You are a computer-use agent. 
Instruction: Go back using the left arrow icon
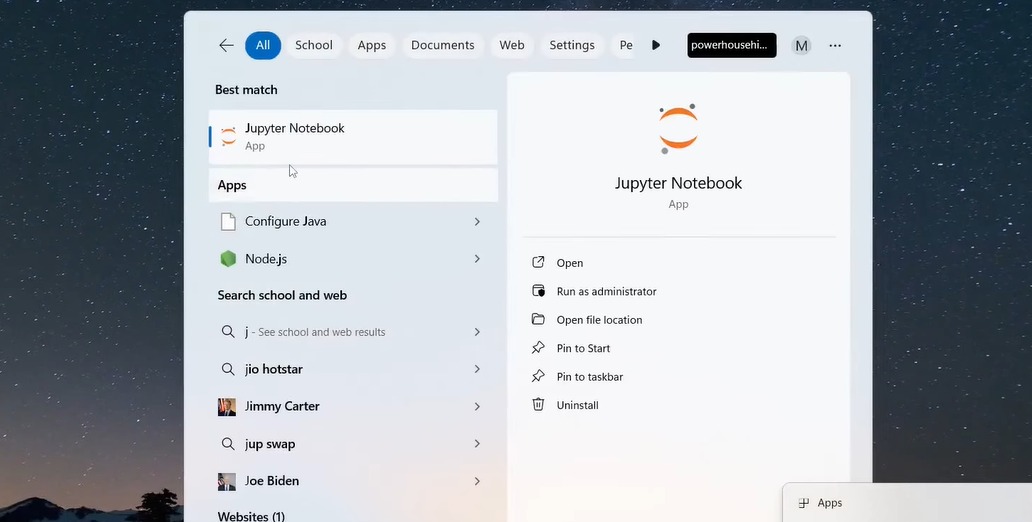tap(226, 45)
